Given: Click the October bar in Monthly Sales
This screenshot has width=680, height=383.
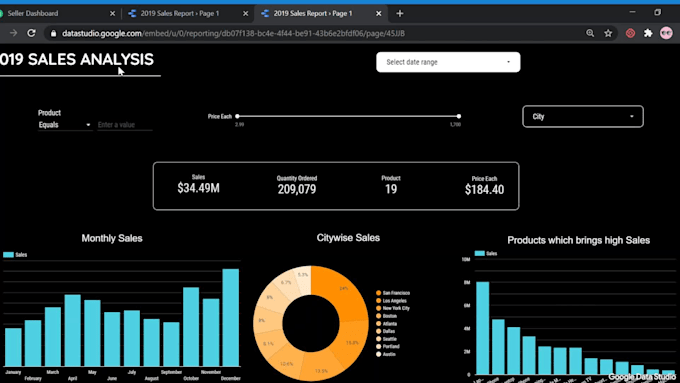Looking at the screenshot, I should coord(191,327).
